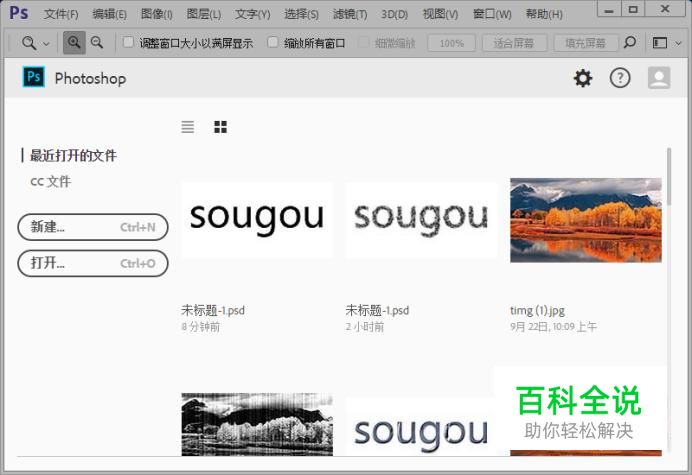Open 未标题-1.psd thumbnail from 8 分钟前

click(x=257, y=219)
